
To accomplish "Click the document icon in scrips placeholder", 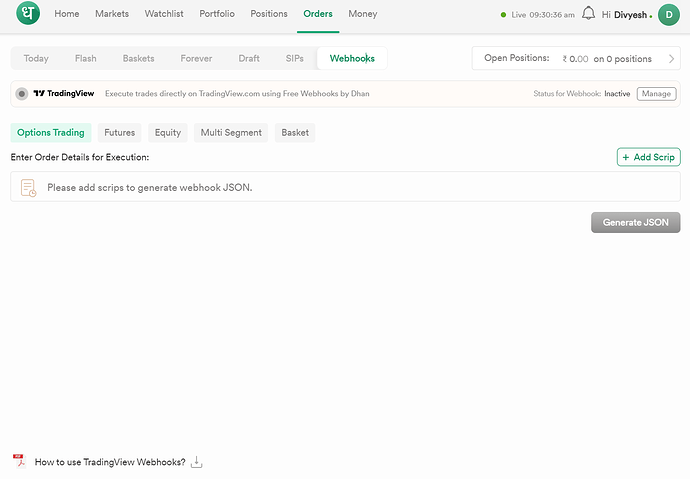I will [x=29, y=187].
